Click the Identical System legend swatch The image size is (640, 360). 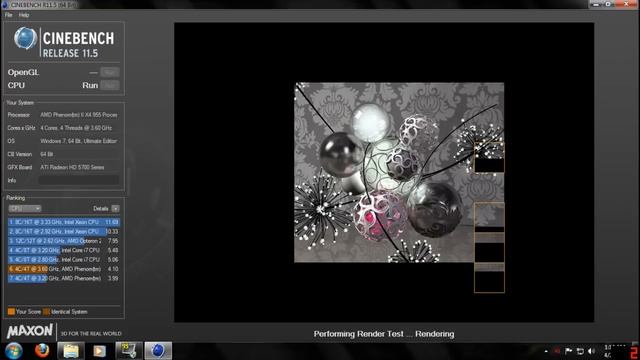coord(47,312)
